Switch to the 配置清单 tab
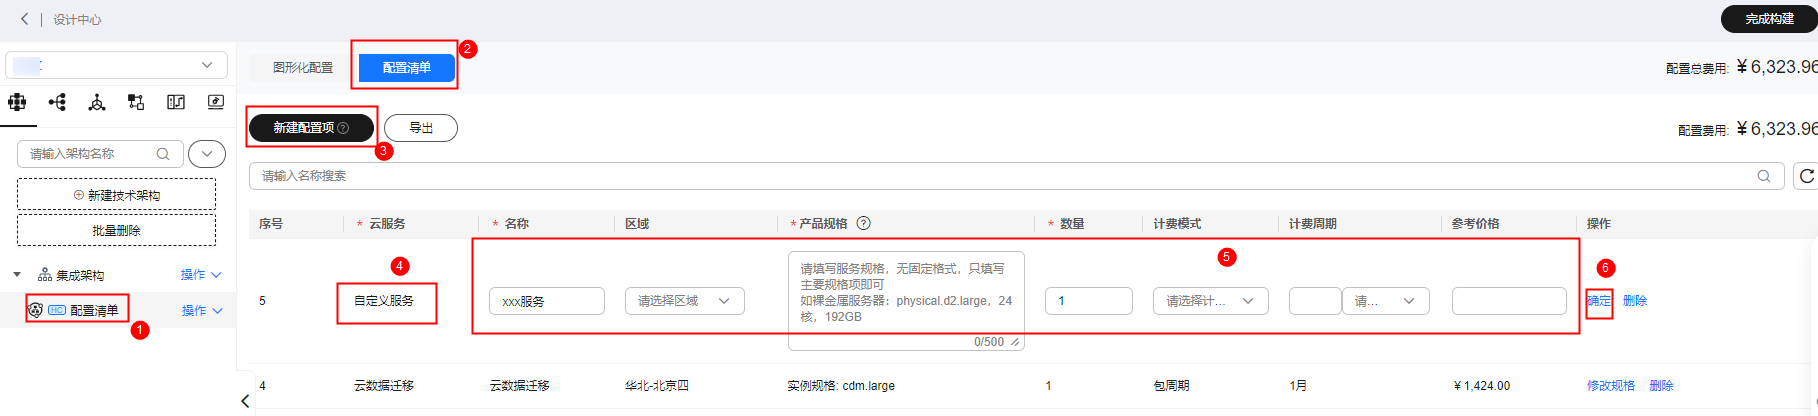The width and height of the screenshot is (1818, 416). (x=406, y=68)
